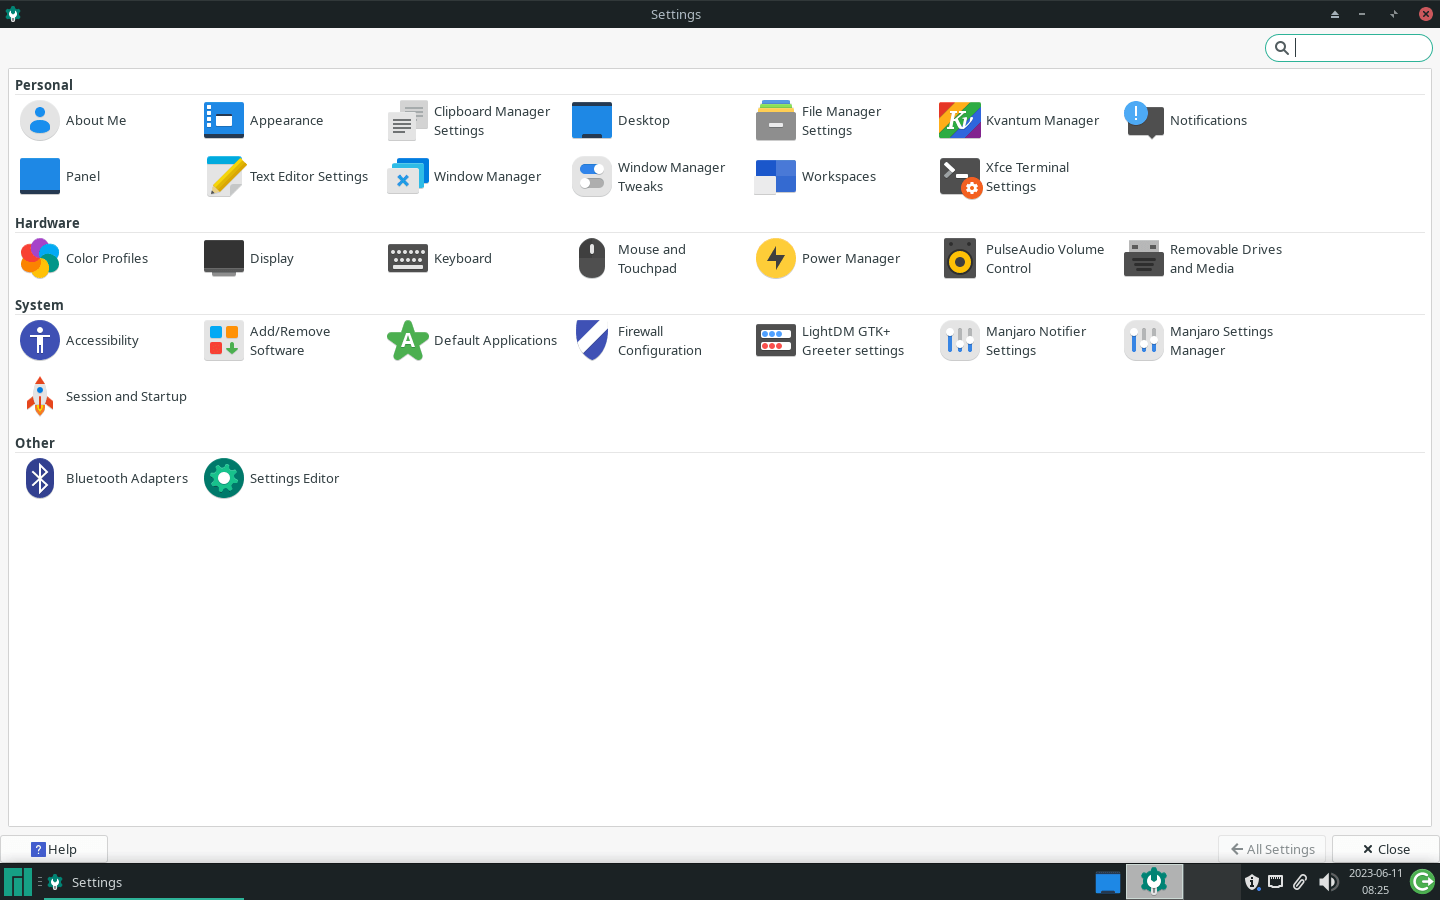This screenshot has width=1440, height=900.
Task: Open Session and Startup icon
Action: [40, 397]
